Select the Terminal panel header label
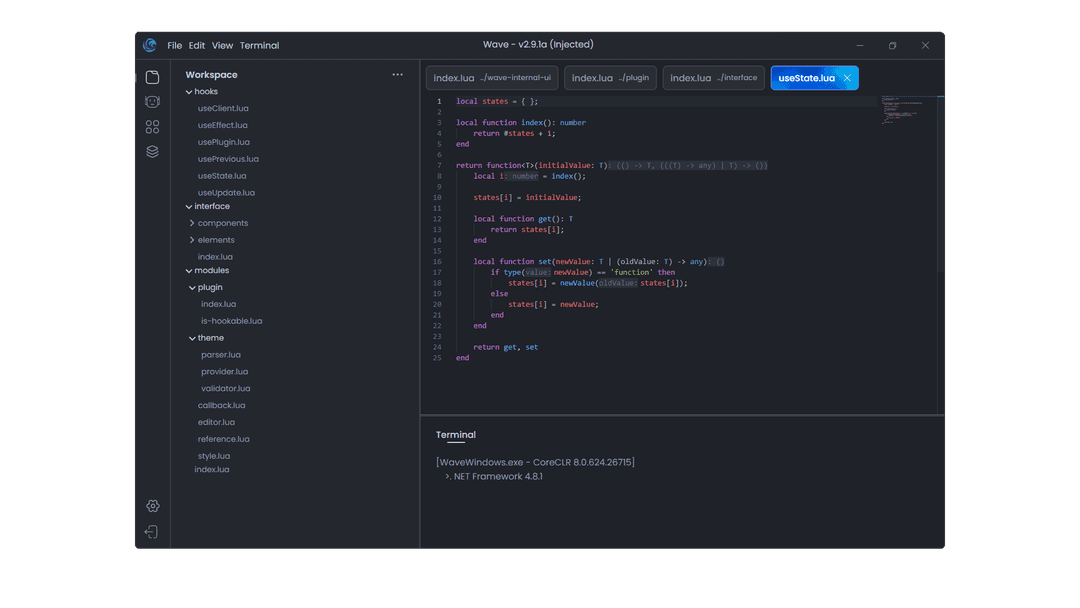This screenshot has width=1080, height=608. 456,434
